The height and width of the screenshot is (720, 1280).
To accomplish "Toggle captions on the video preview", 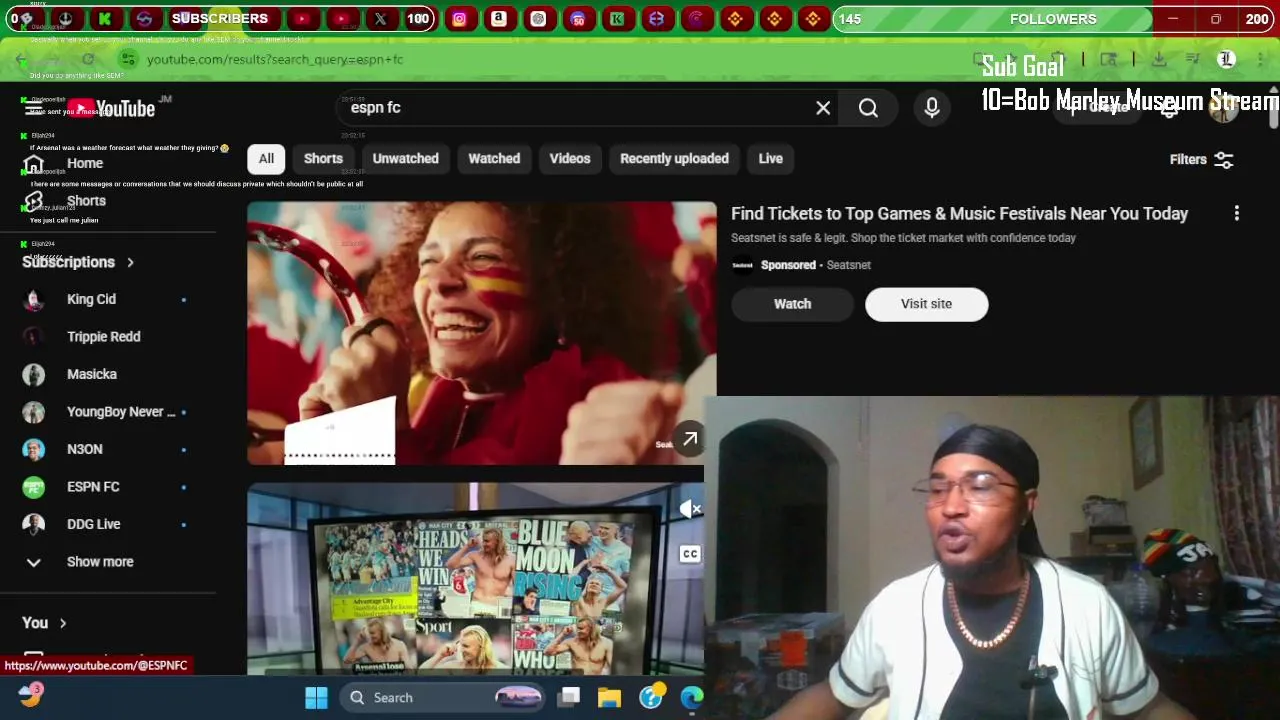I will (690, 554).
